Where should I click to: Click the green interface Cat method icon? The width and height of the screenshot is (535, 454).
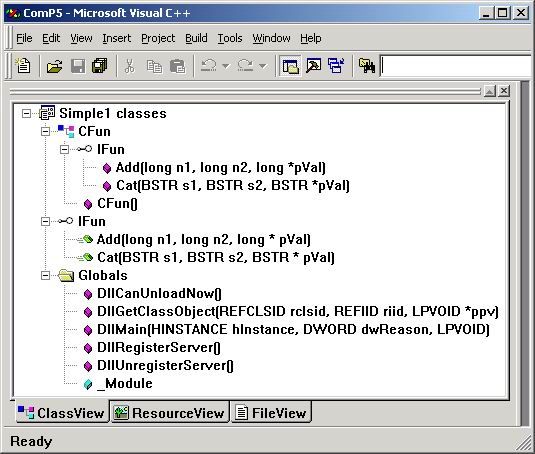[86, 257]
